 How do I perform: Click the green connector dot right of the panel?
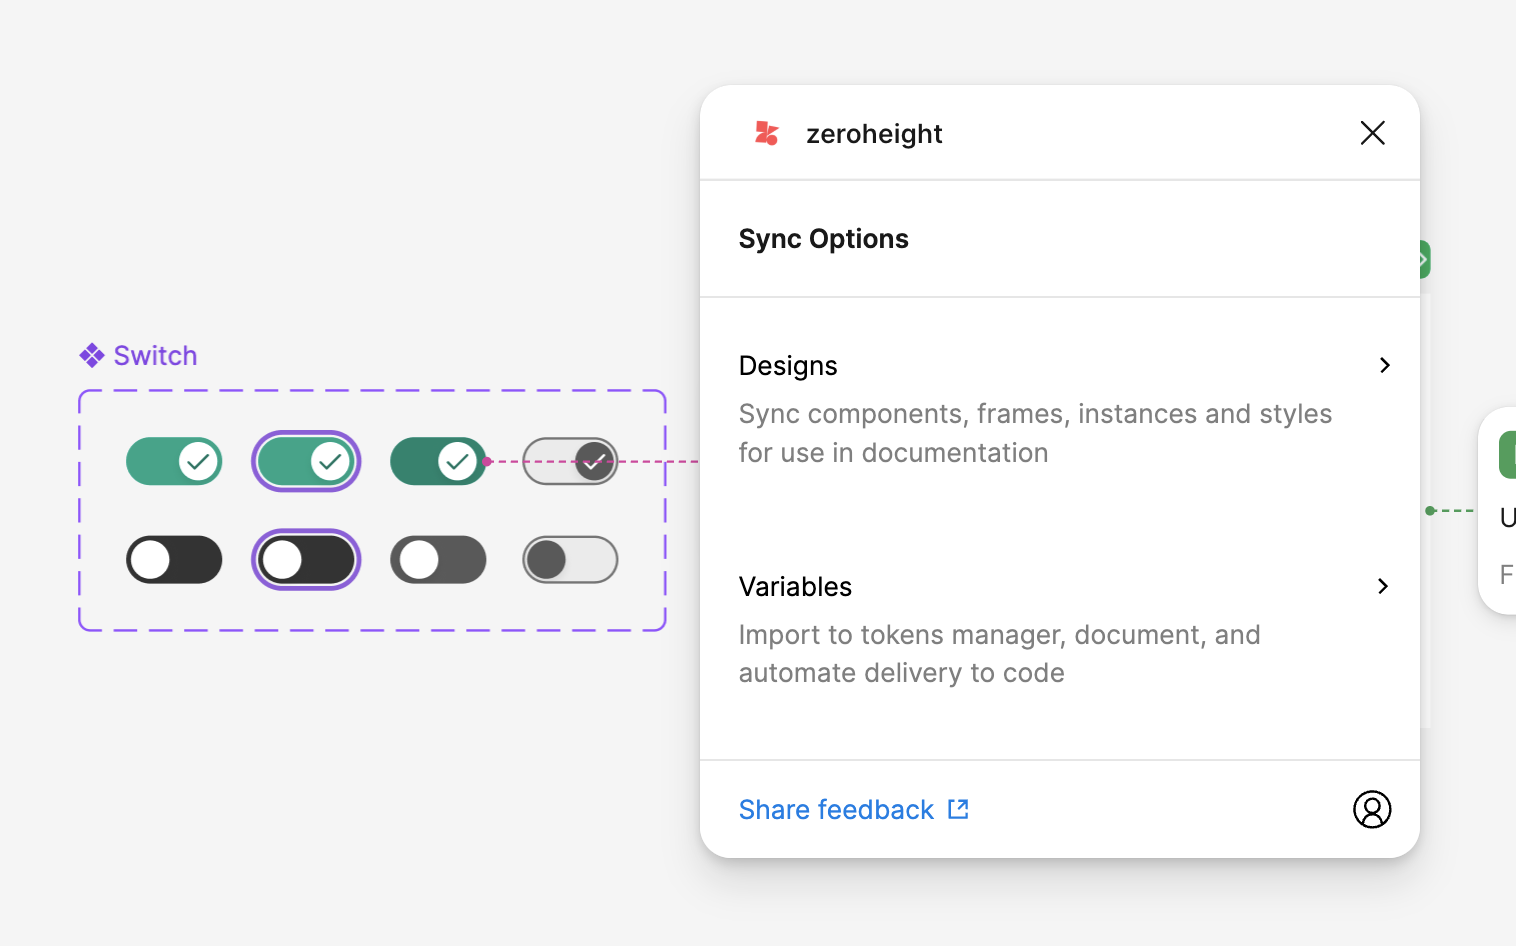[x=1430, y=511]
